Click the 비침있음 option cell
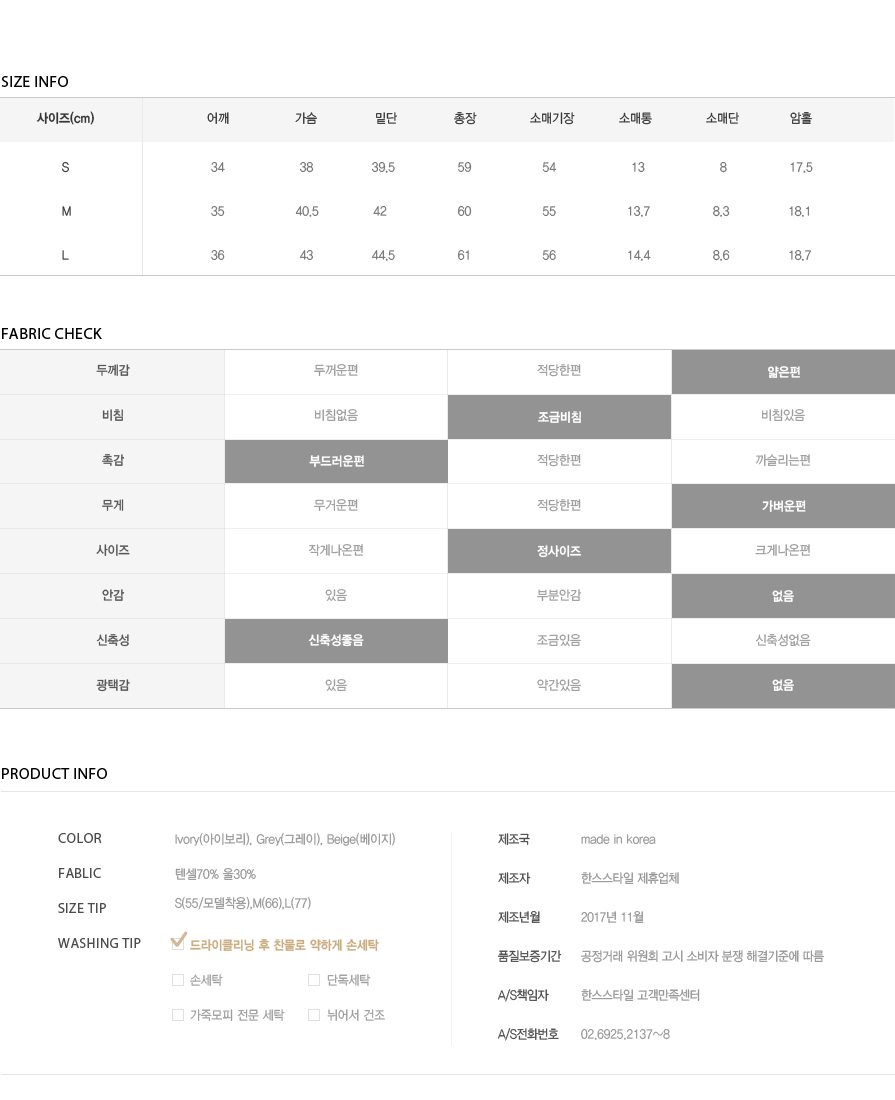Screen dimensions: 895x1100 tap(783, 415)
